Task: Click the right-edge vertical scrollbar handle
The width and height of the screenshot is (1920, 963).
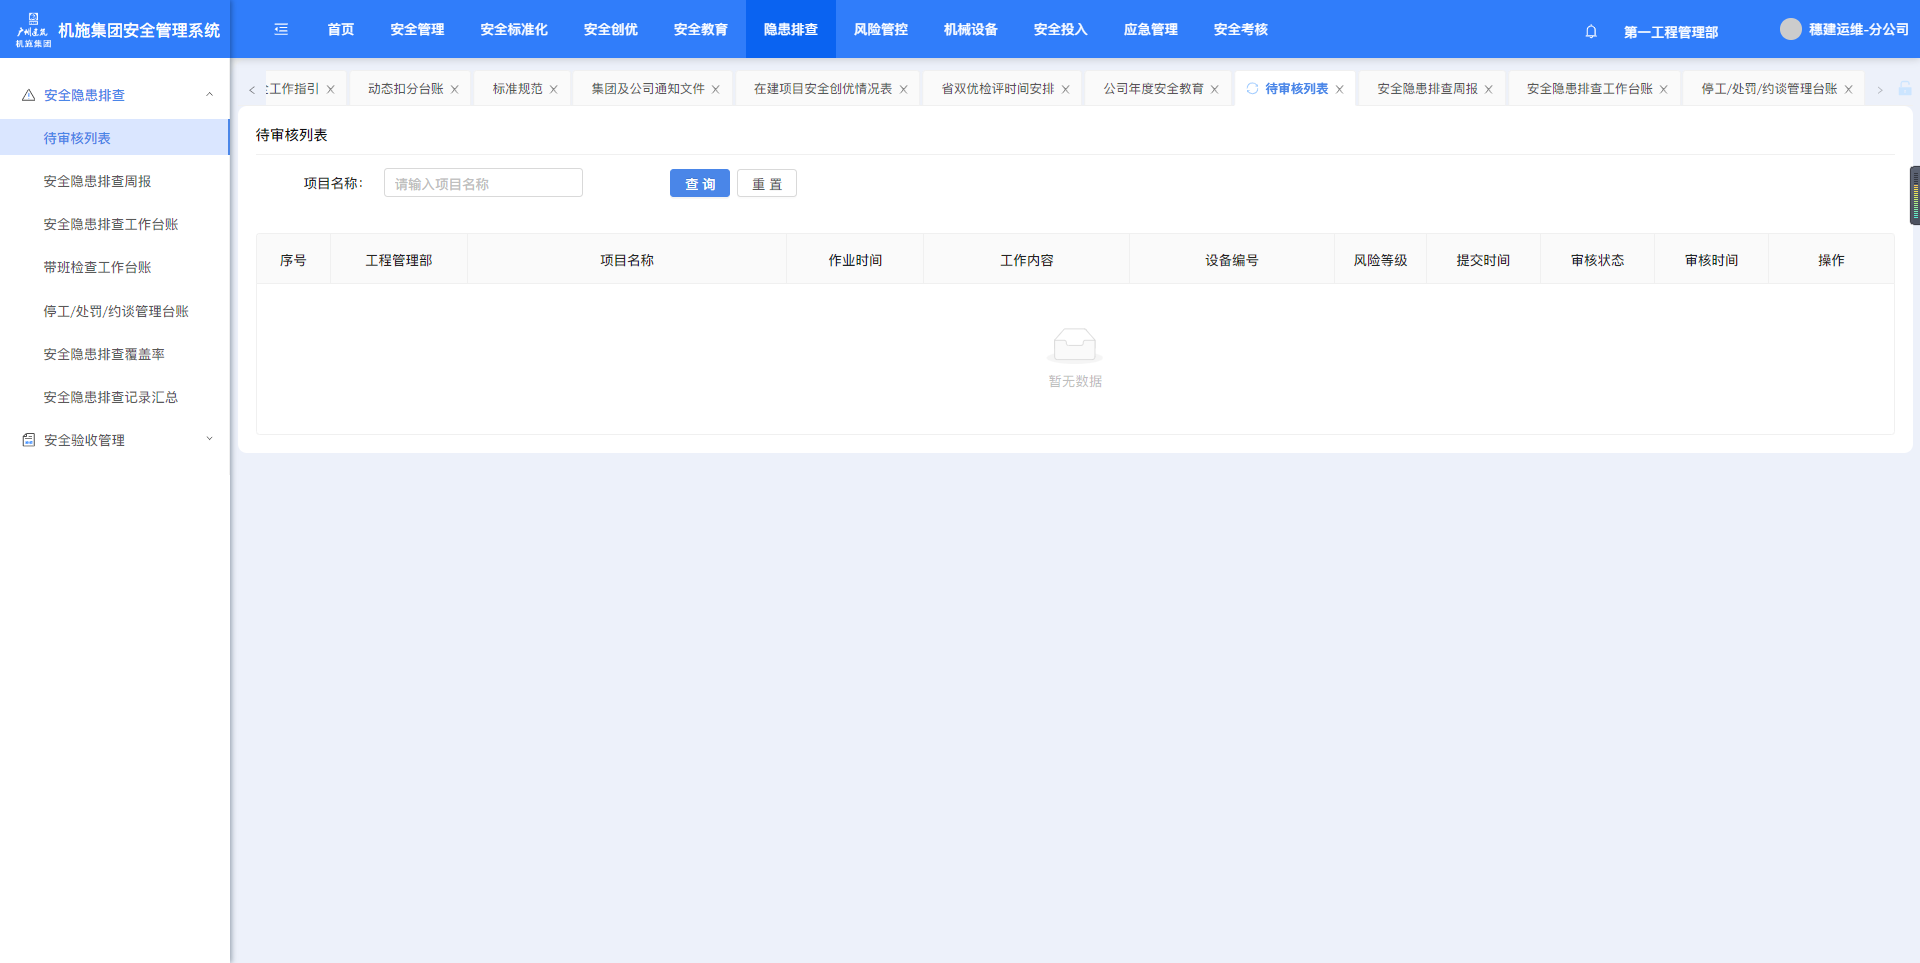Action: [x=1914, y=195]
